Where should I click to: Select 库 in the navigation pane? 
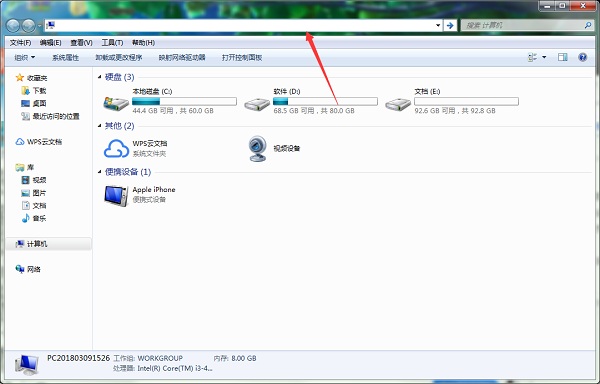[x=30, y=167]
